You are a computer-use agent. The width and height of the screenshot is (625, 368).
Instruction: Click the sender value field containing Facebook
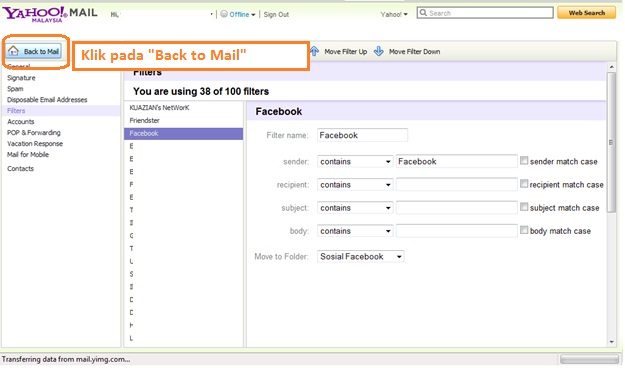456,161
